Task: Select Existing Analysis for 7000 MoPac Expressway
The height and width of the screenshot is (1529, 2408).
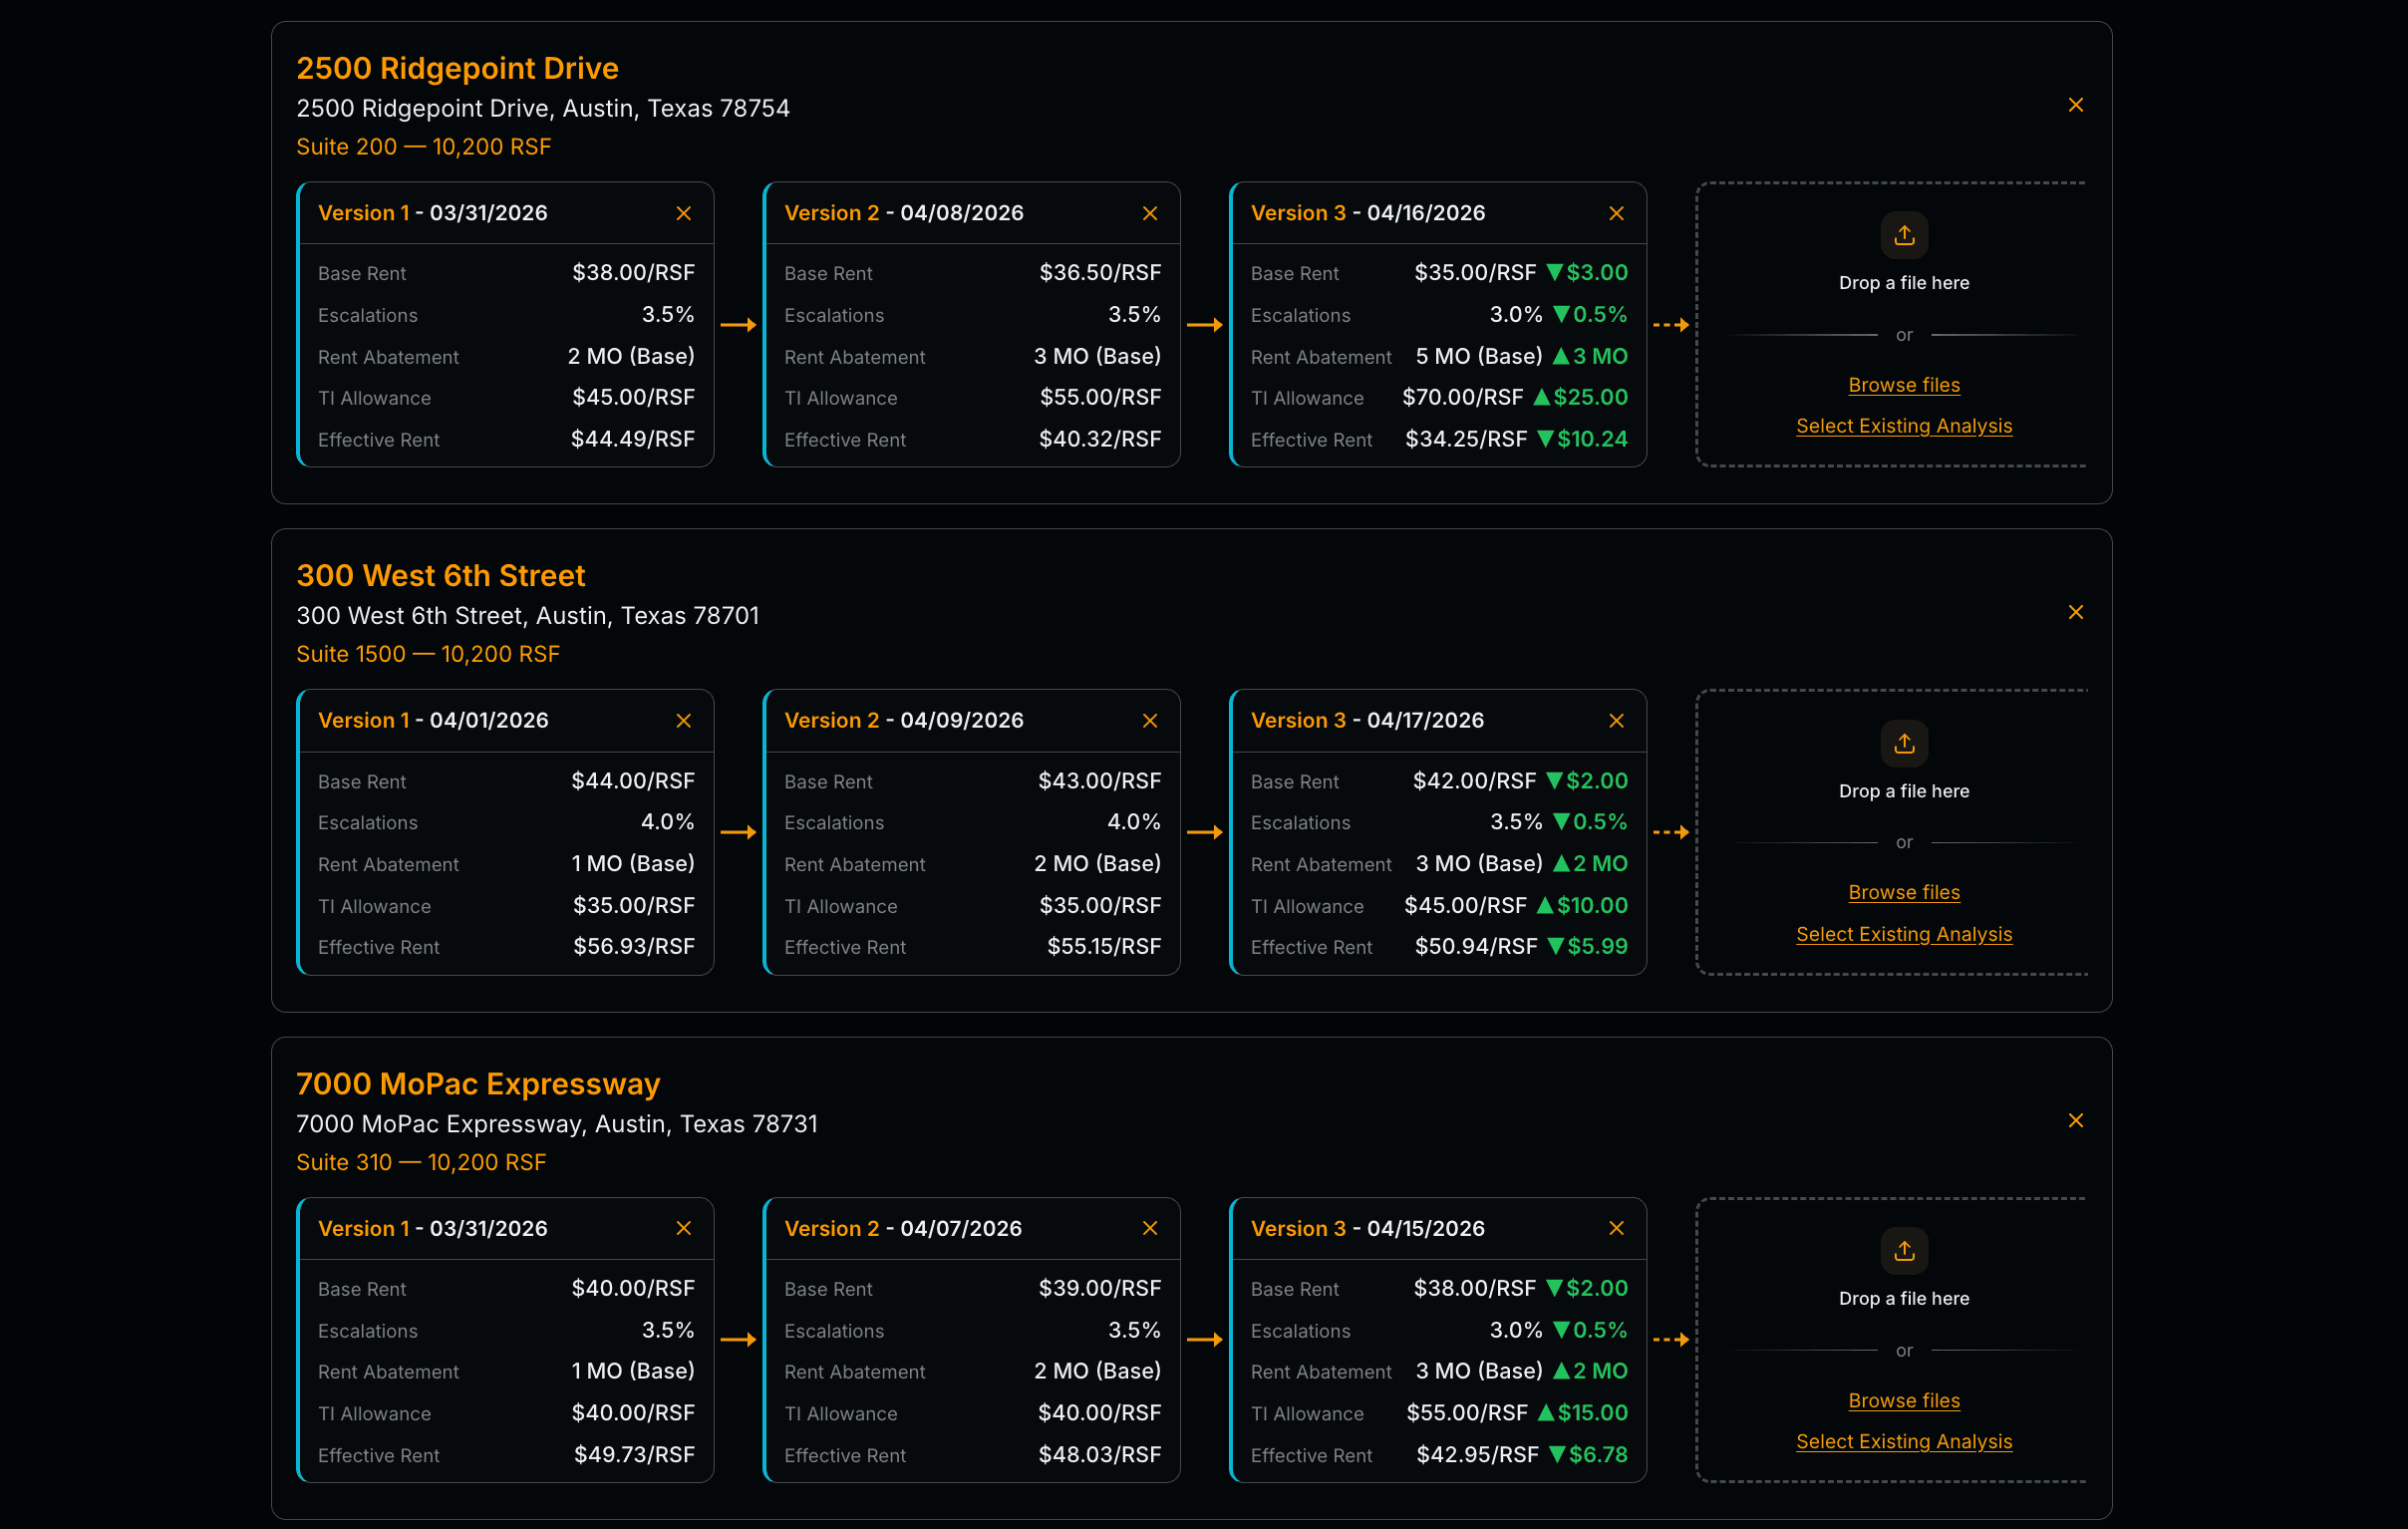Action: [1903, 1441]
